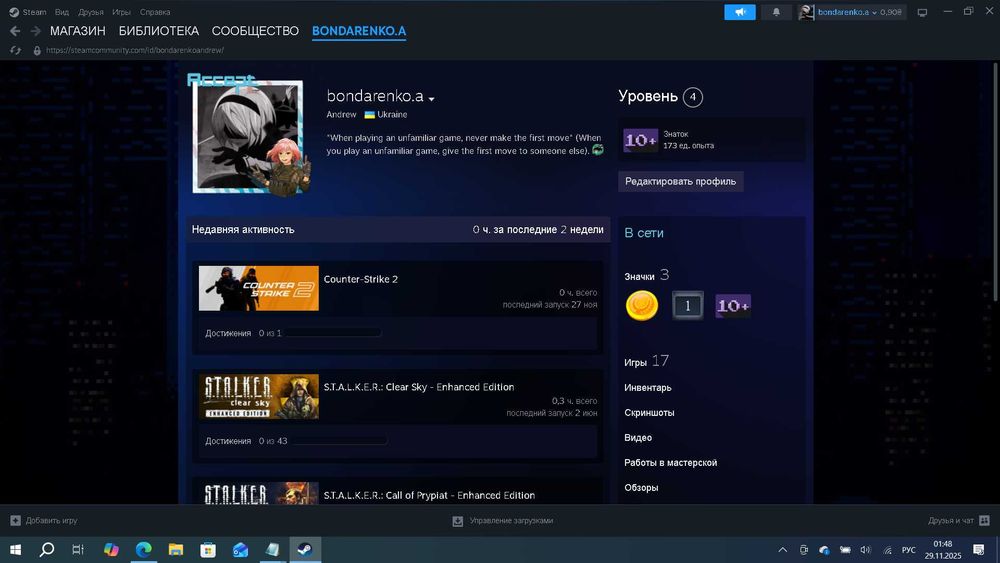
Task: Open volume speaker tray icon
Action: 865,550
